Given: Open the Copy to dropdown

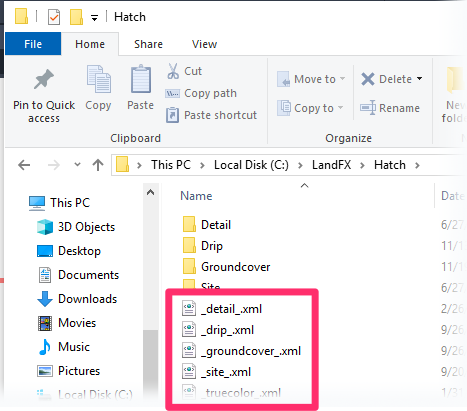Looking at the screenshot, I should pyautogui.click(x=310, y=108).
